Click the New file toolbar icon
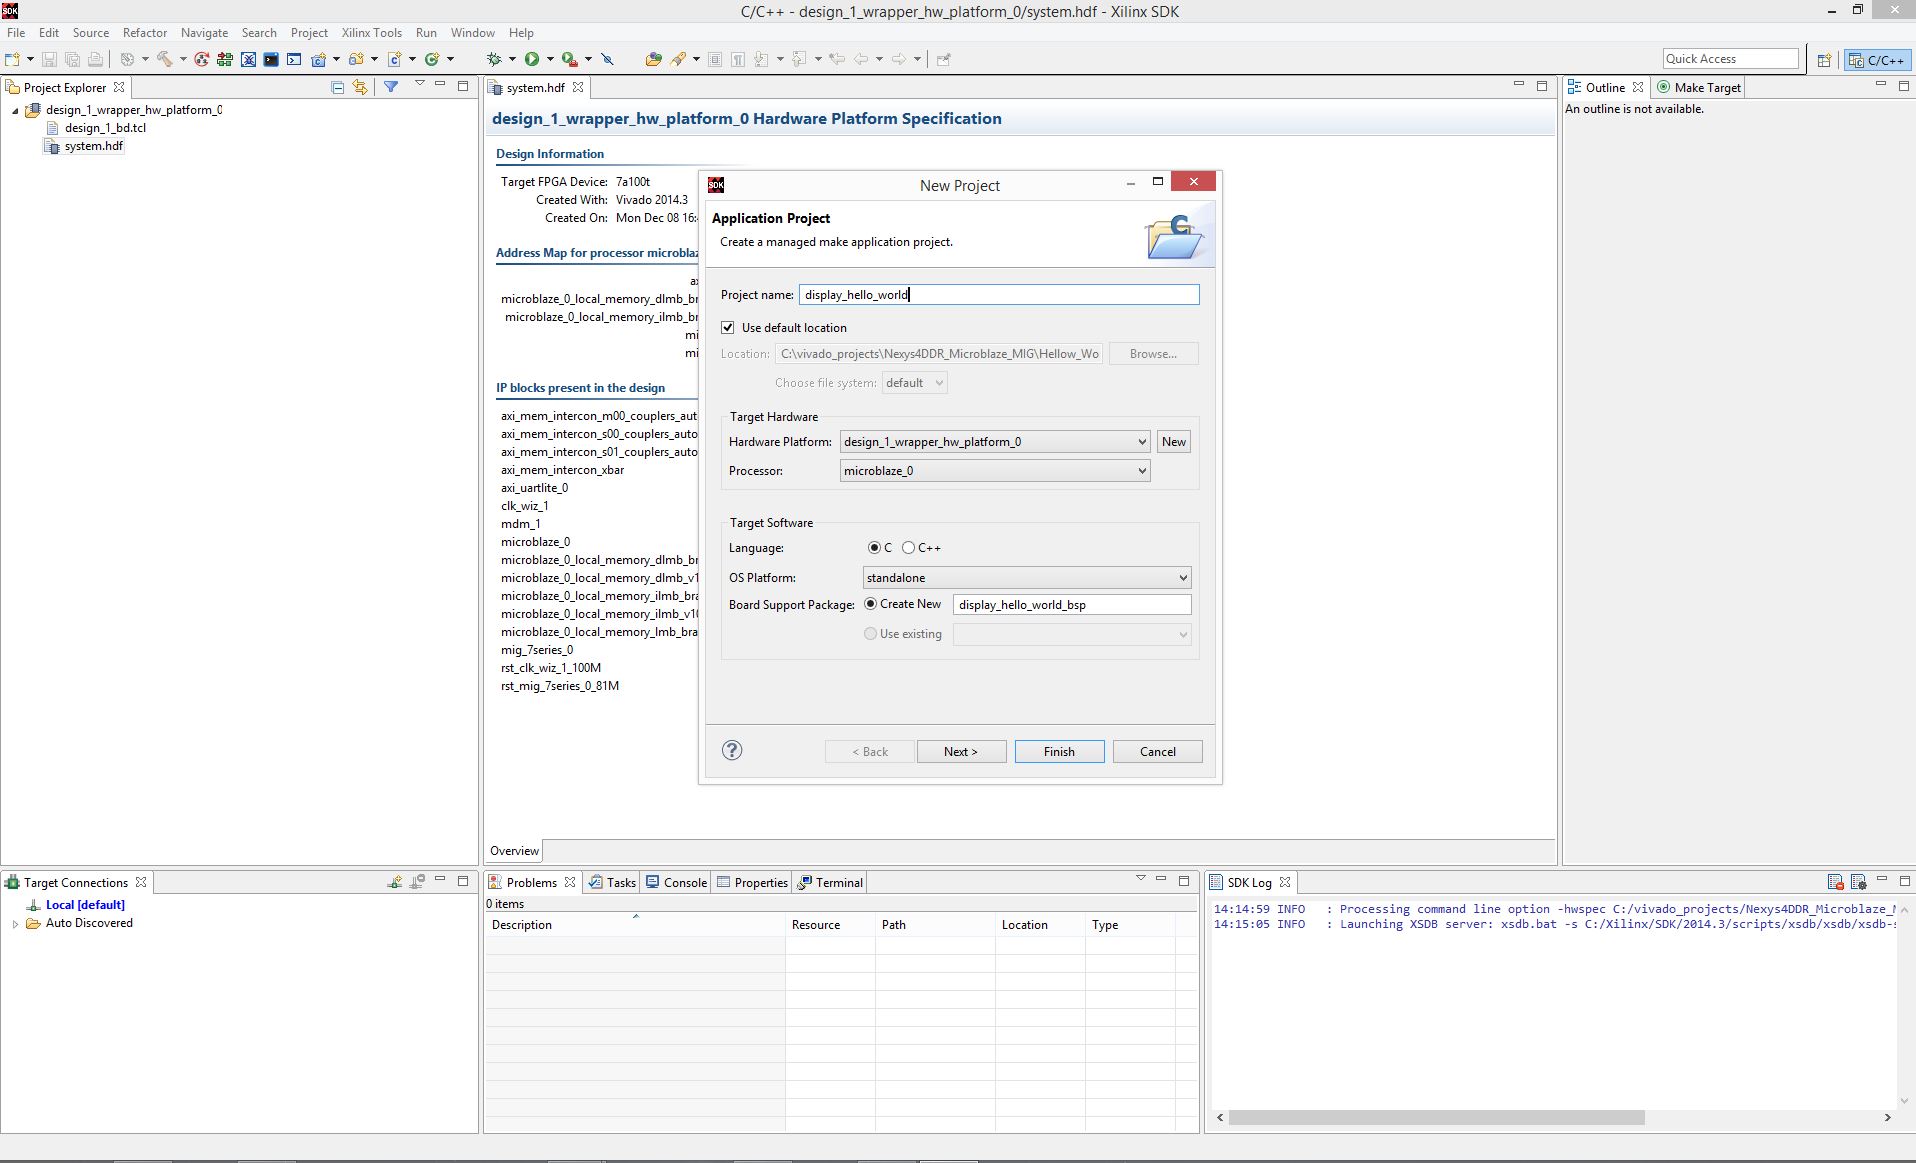1916x1163 pixels. [x=12, y=59]
